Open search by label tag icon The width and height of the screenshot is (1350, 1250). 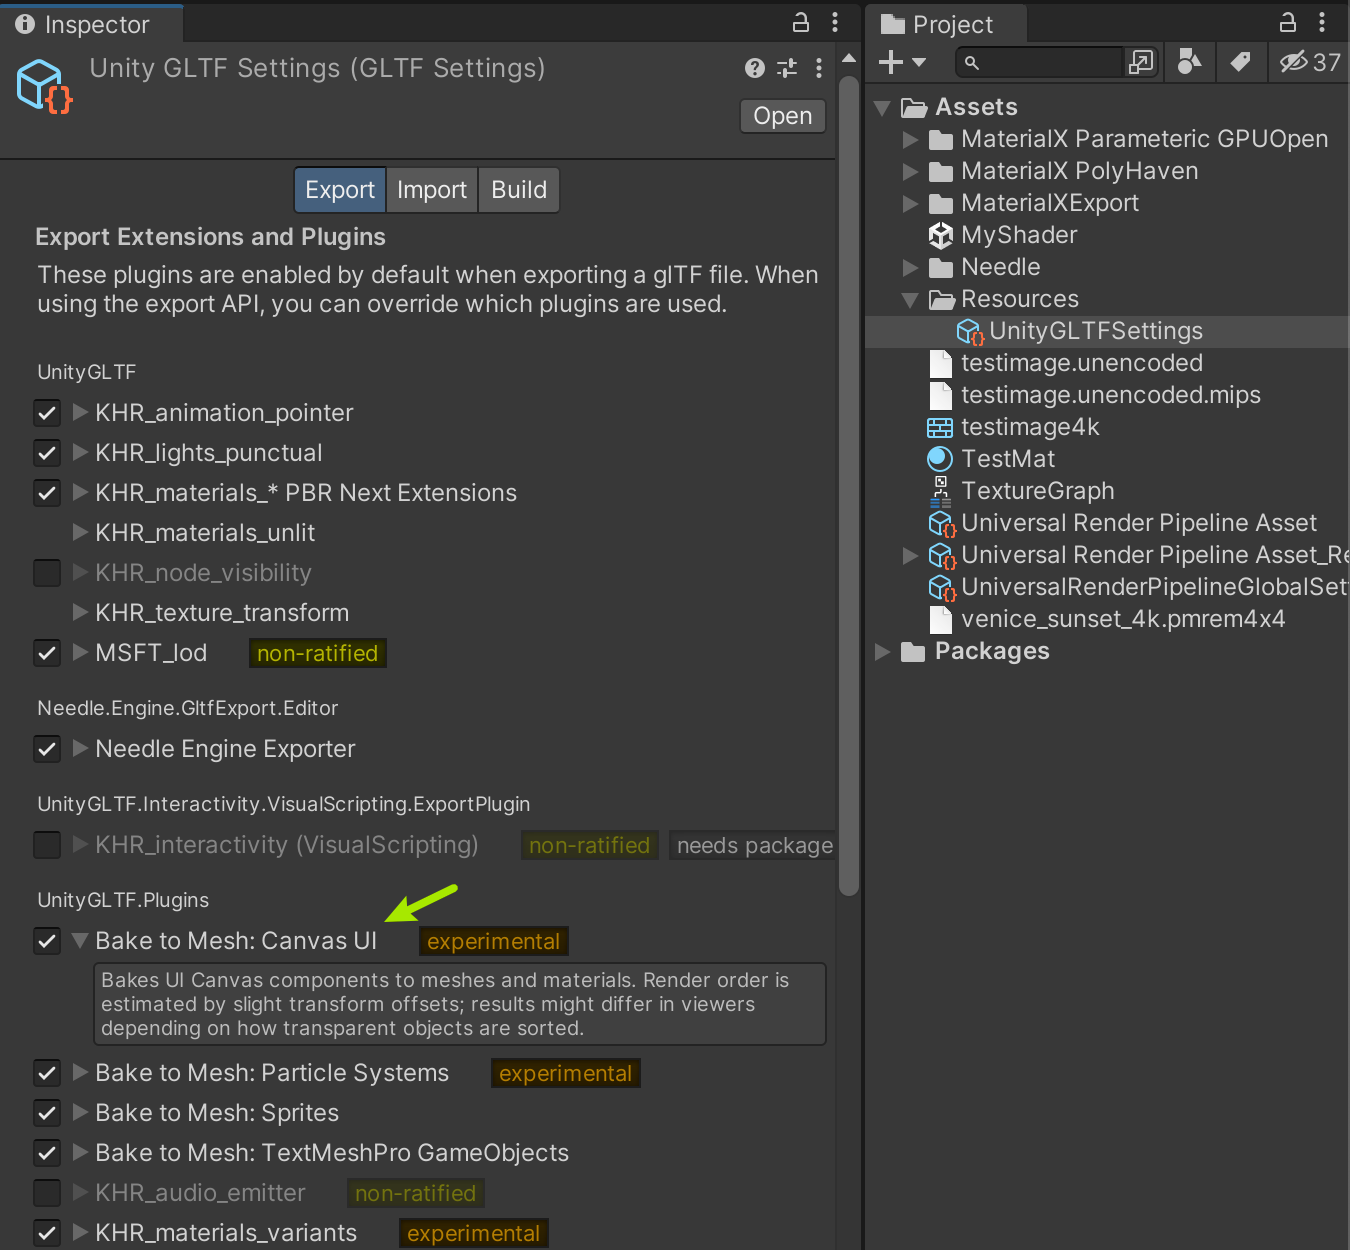pyautogui.click(x=1240, y=62)
